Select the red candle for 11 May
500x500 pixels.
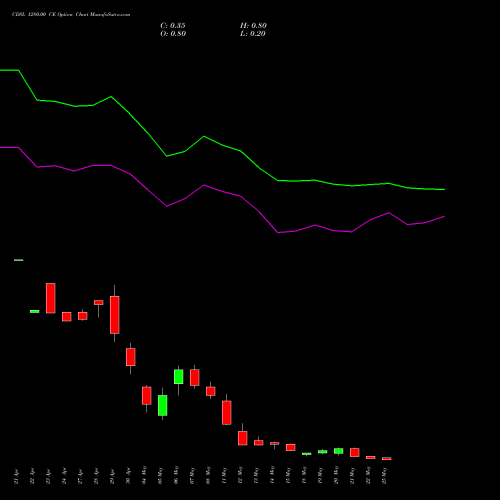coord(227,412)
